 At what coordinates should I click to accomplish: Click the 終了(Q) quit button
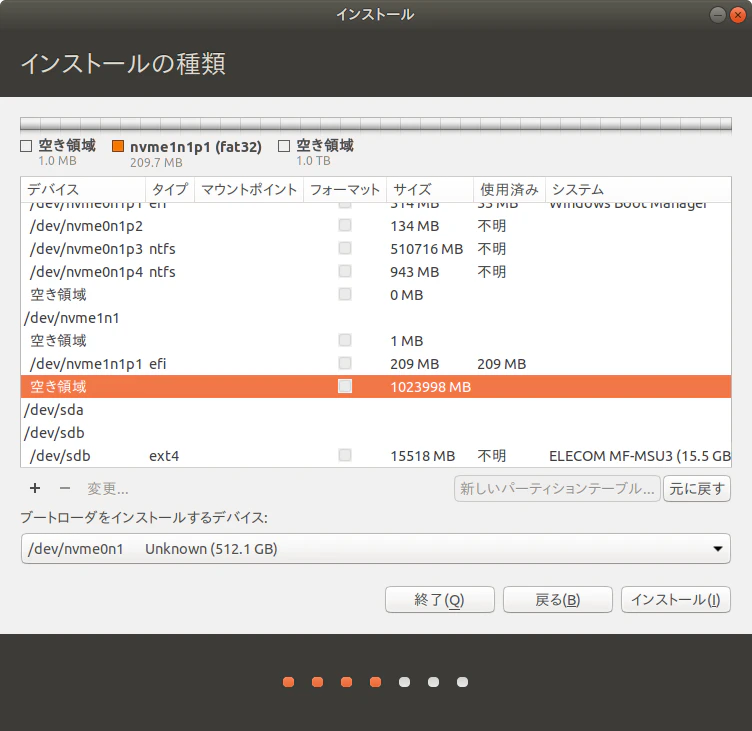[x=439, y=600]
